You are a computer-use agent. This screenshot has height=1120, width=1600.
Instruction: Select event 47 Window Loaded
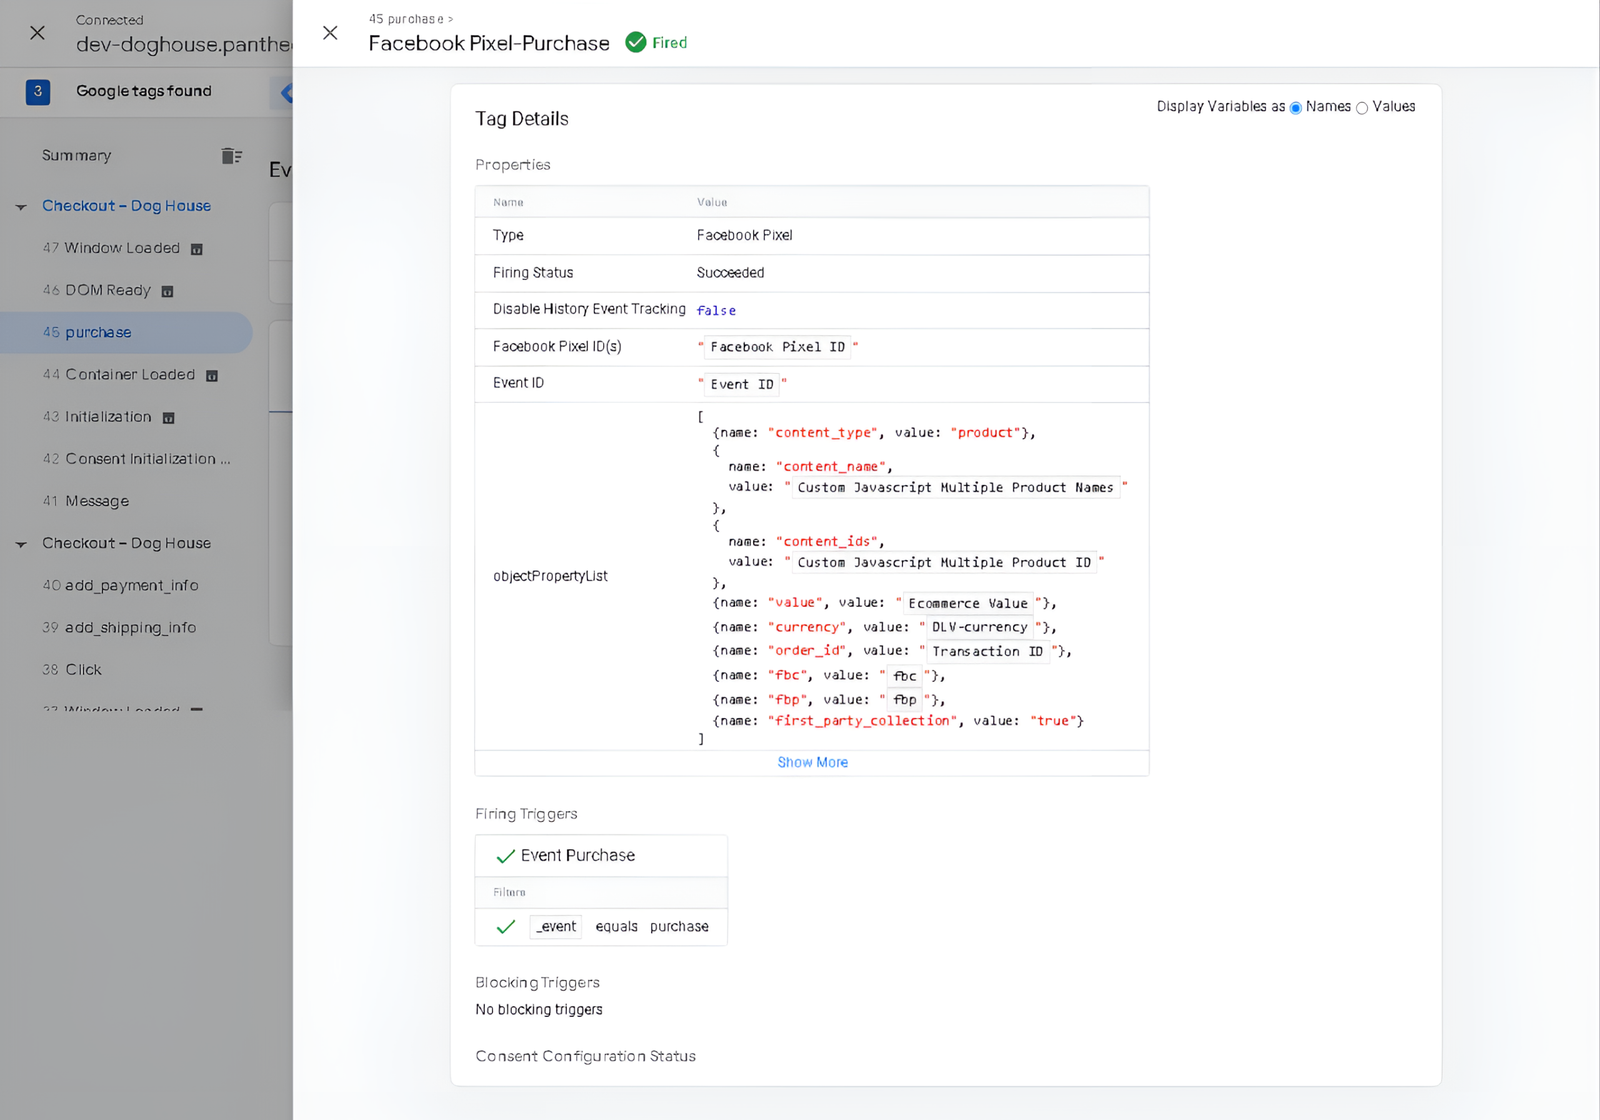coord(111,248)
